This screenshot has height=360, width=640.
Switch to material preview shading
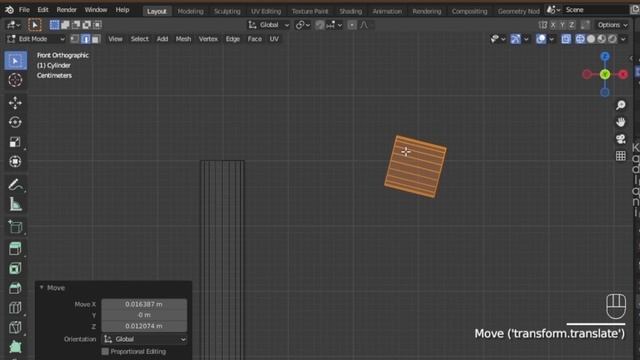point(601,39)
